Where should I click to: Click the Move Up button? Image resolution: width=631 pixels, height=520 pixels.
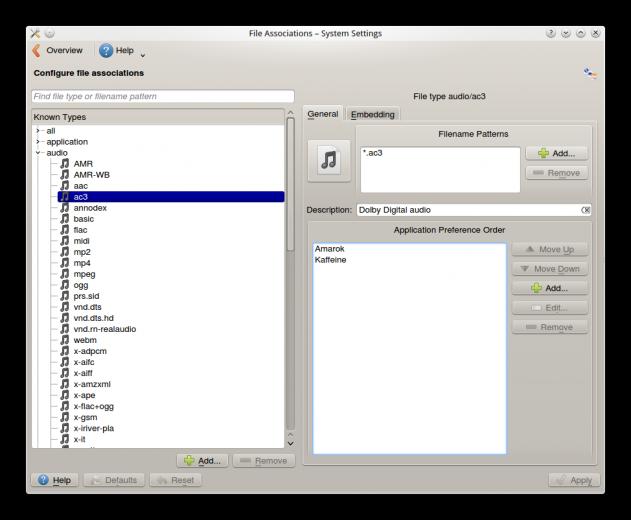[550, 250]
